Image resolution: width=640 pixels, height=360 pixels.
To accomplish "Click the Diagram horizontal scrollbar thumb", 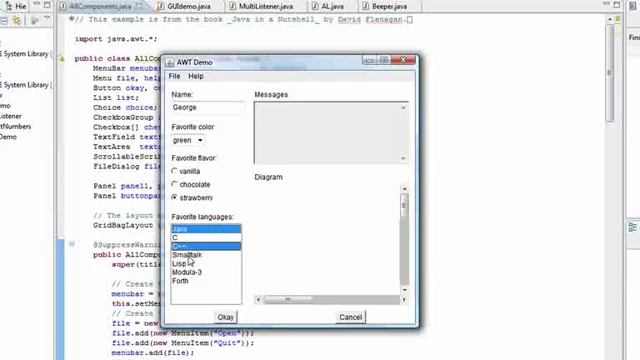I will tap(287, 300).
